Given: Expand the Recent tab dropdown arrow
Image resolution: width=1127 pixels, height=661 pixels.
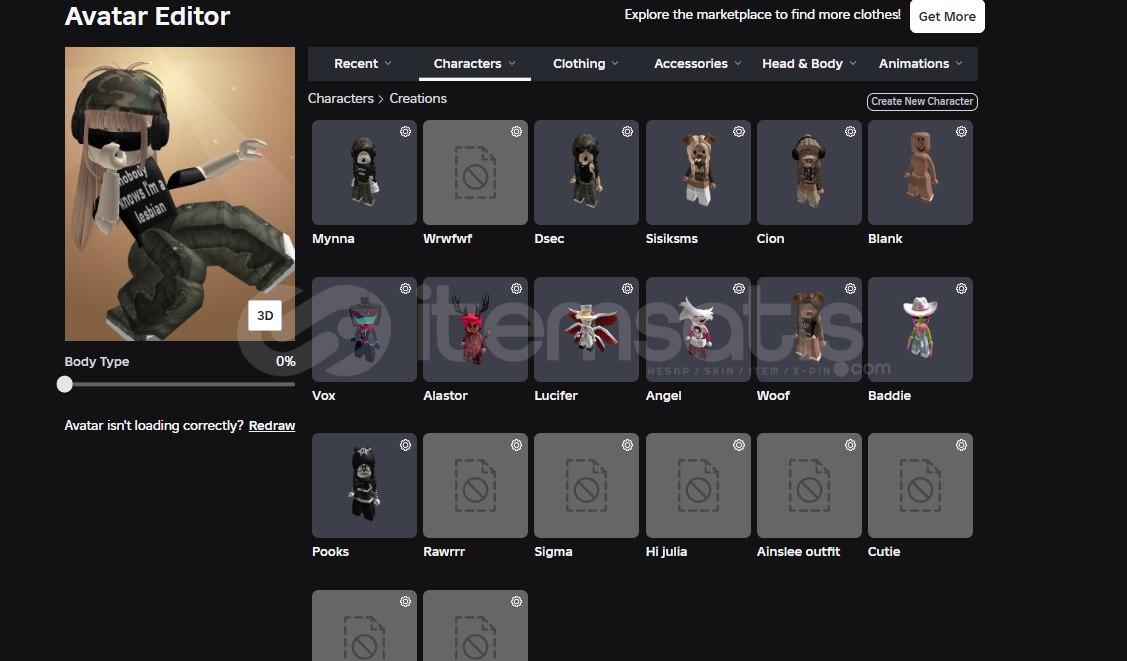Looking at the screenshot, I should click(388, 63).
